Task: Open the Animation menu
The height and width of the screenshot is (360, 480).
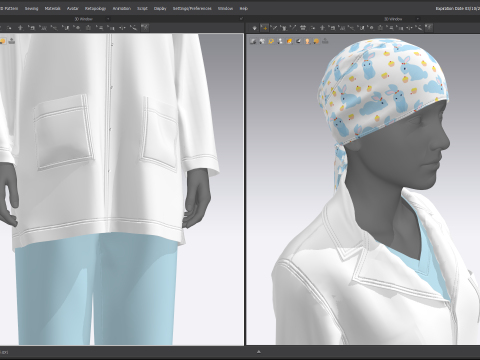Action: click(x=121, y=9)
